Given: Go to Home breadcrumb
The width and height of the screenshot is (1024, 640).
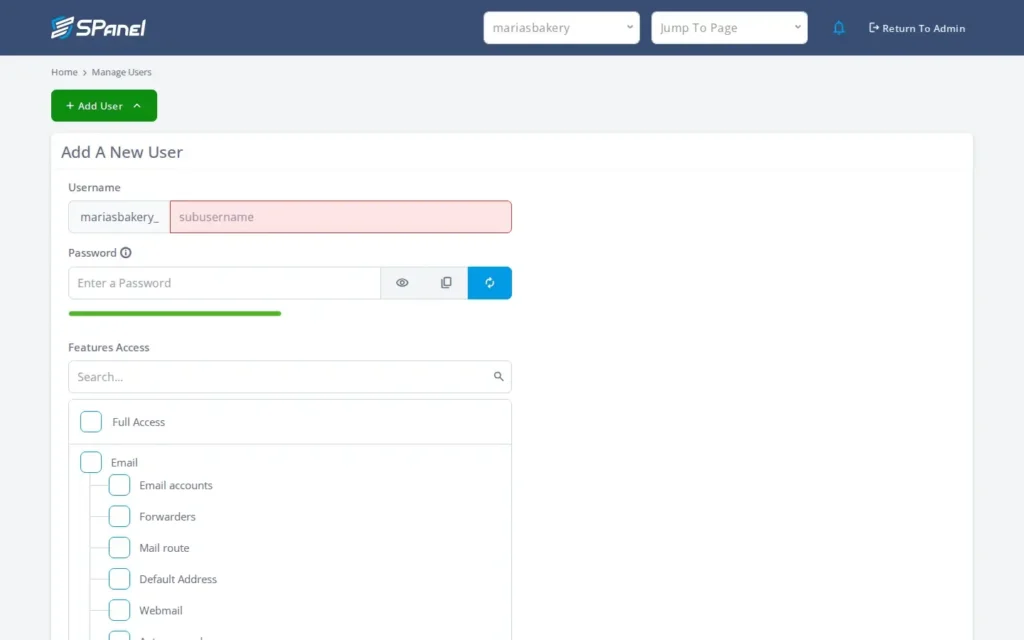Looking at the screenshot, I should tap(64, 72).
